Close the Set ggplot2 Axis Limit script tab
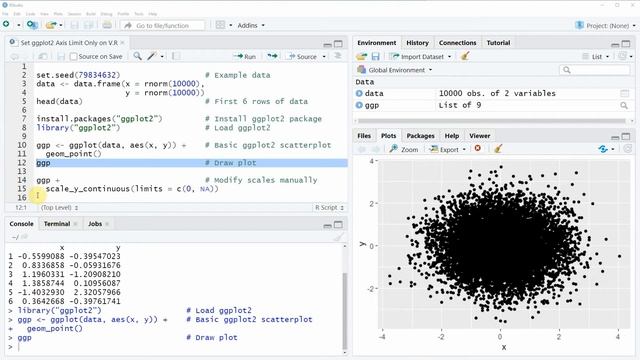Screen dimensions: 640x360 point(122,42)
